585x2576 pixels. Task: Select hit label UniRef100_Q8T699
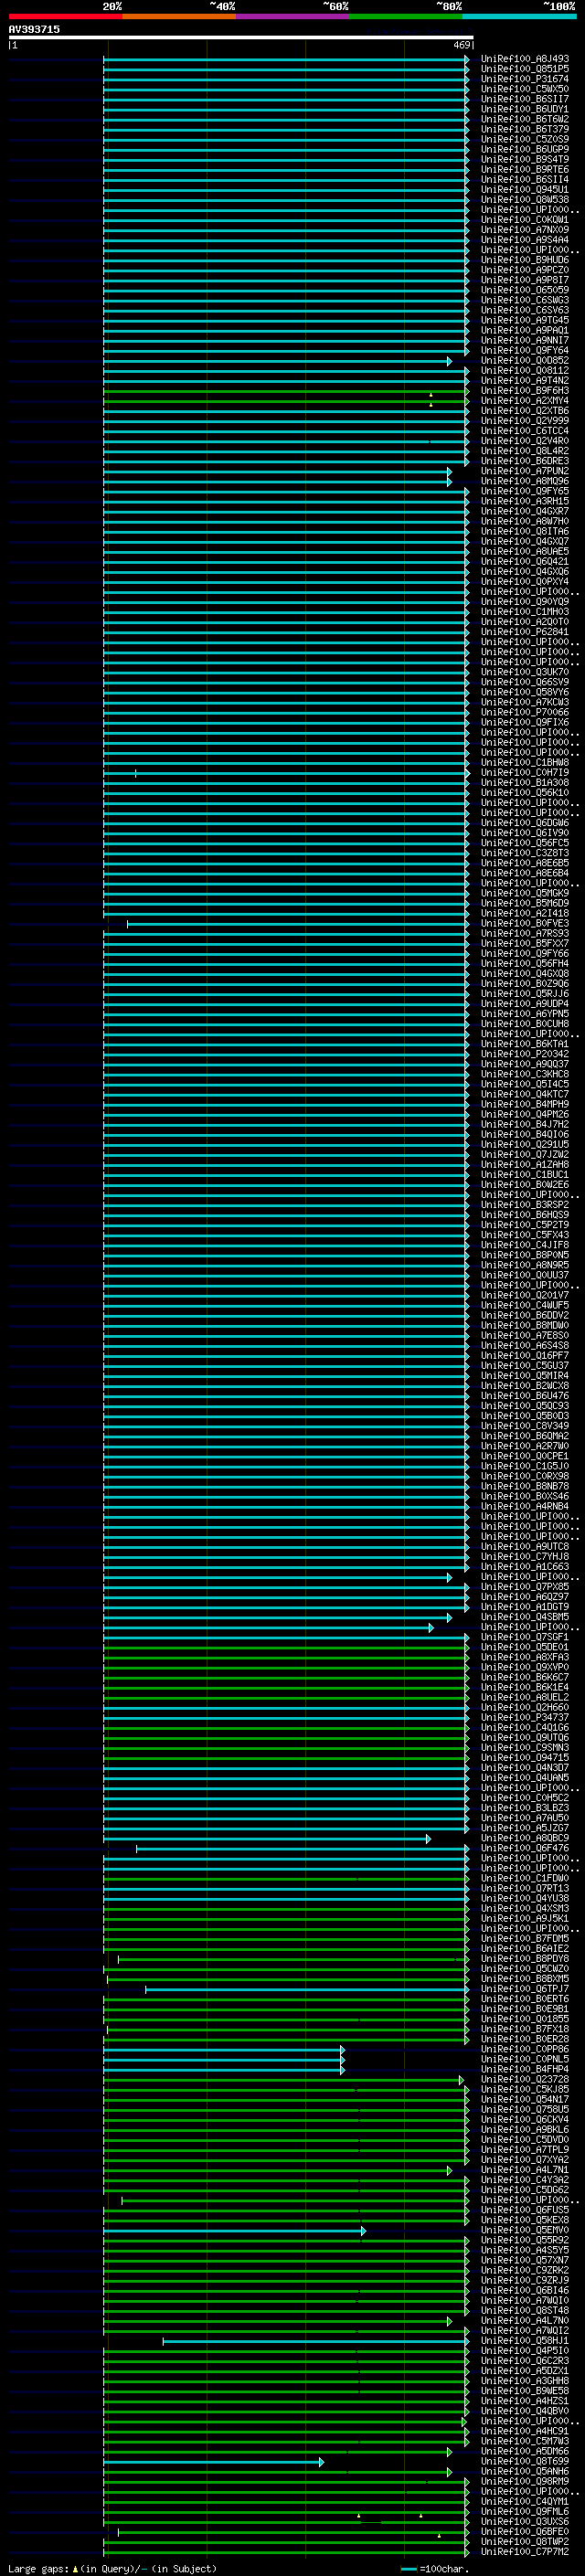(x=525, y=2461)
